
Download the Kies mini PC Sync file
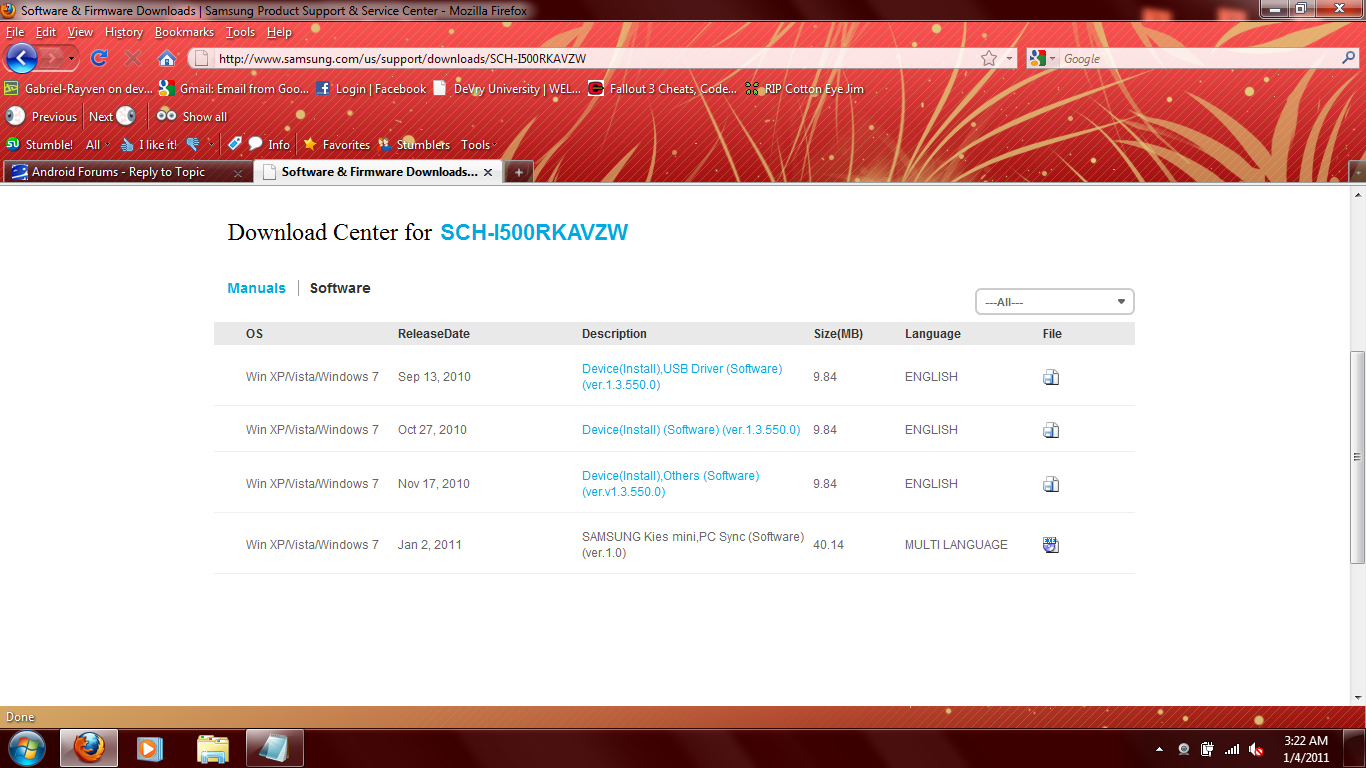(1050, 545)
